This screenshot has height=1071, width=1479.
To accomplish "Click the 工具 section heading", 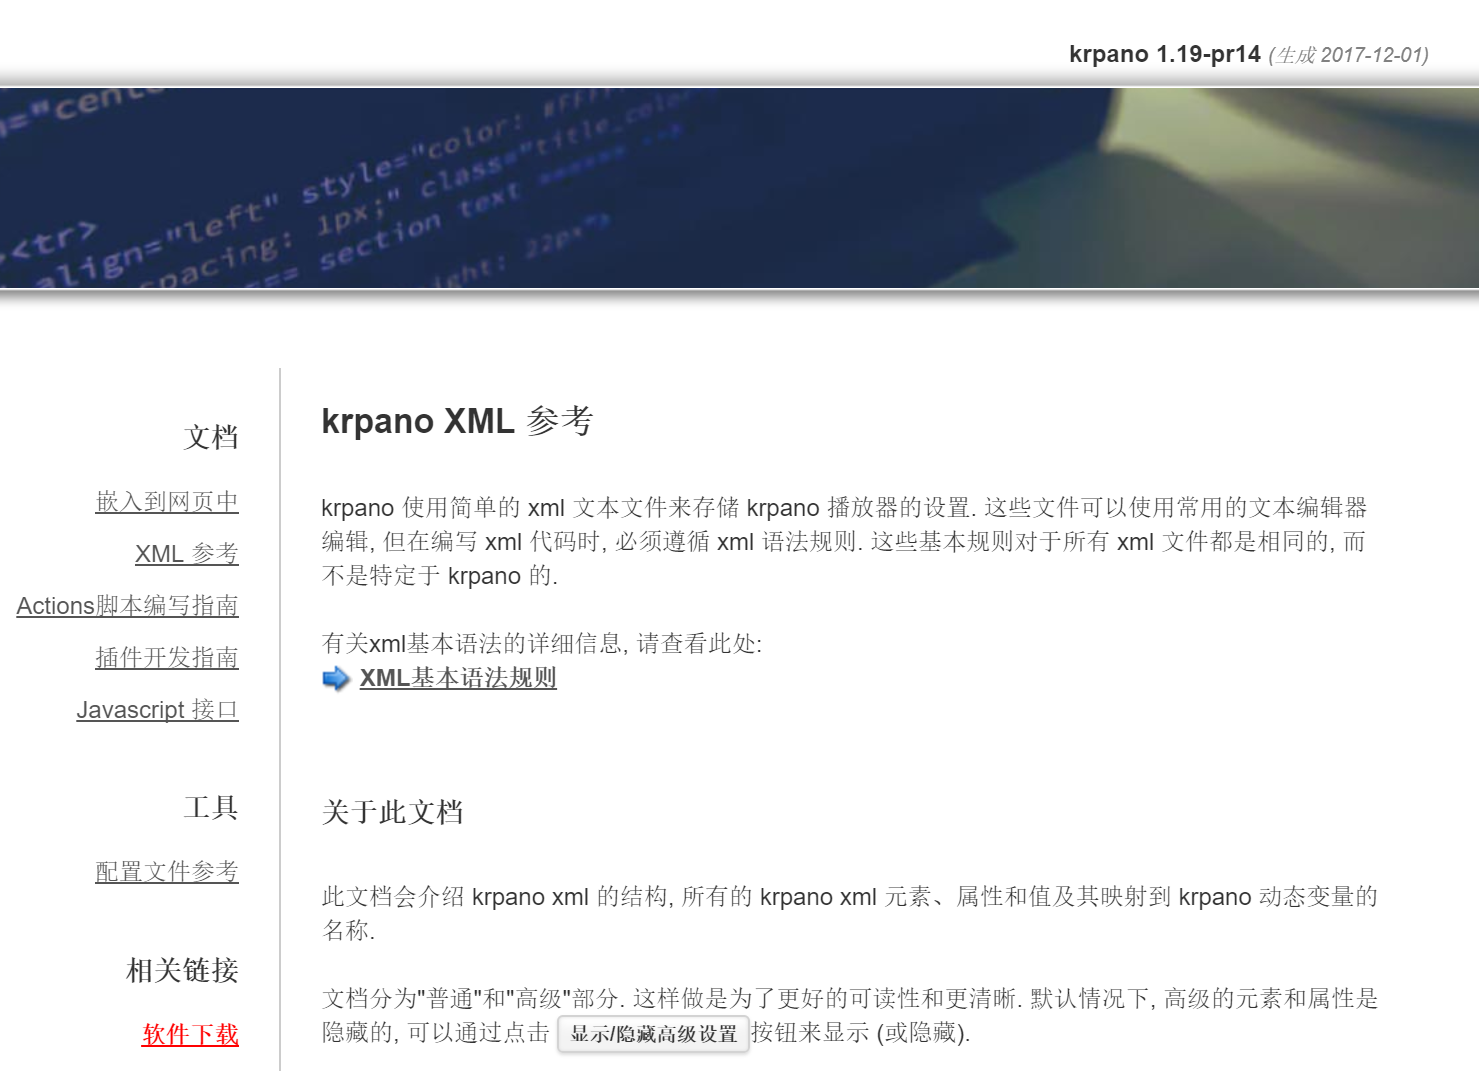I will pos(210,808).
